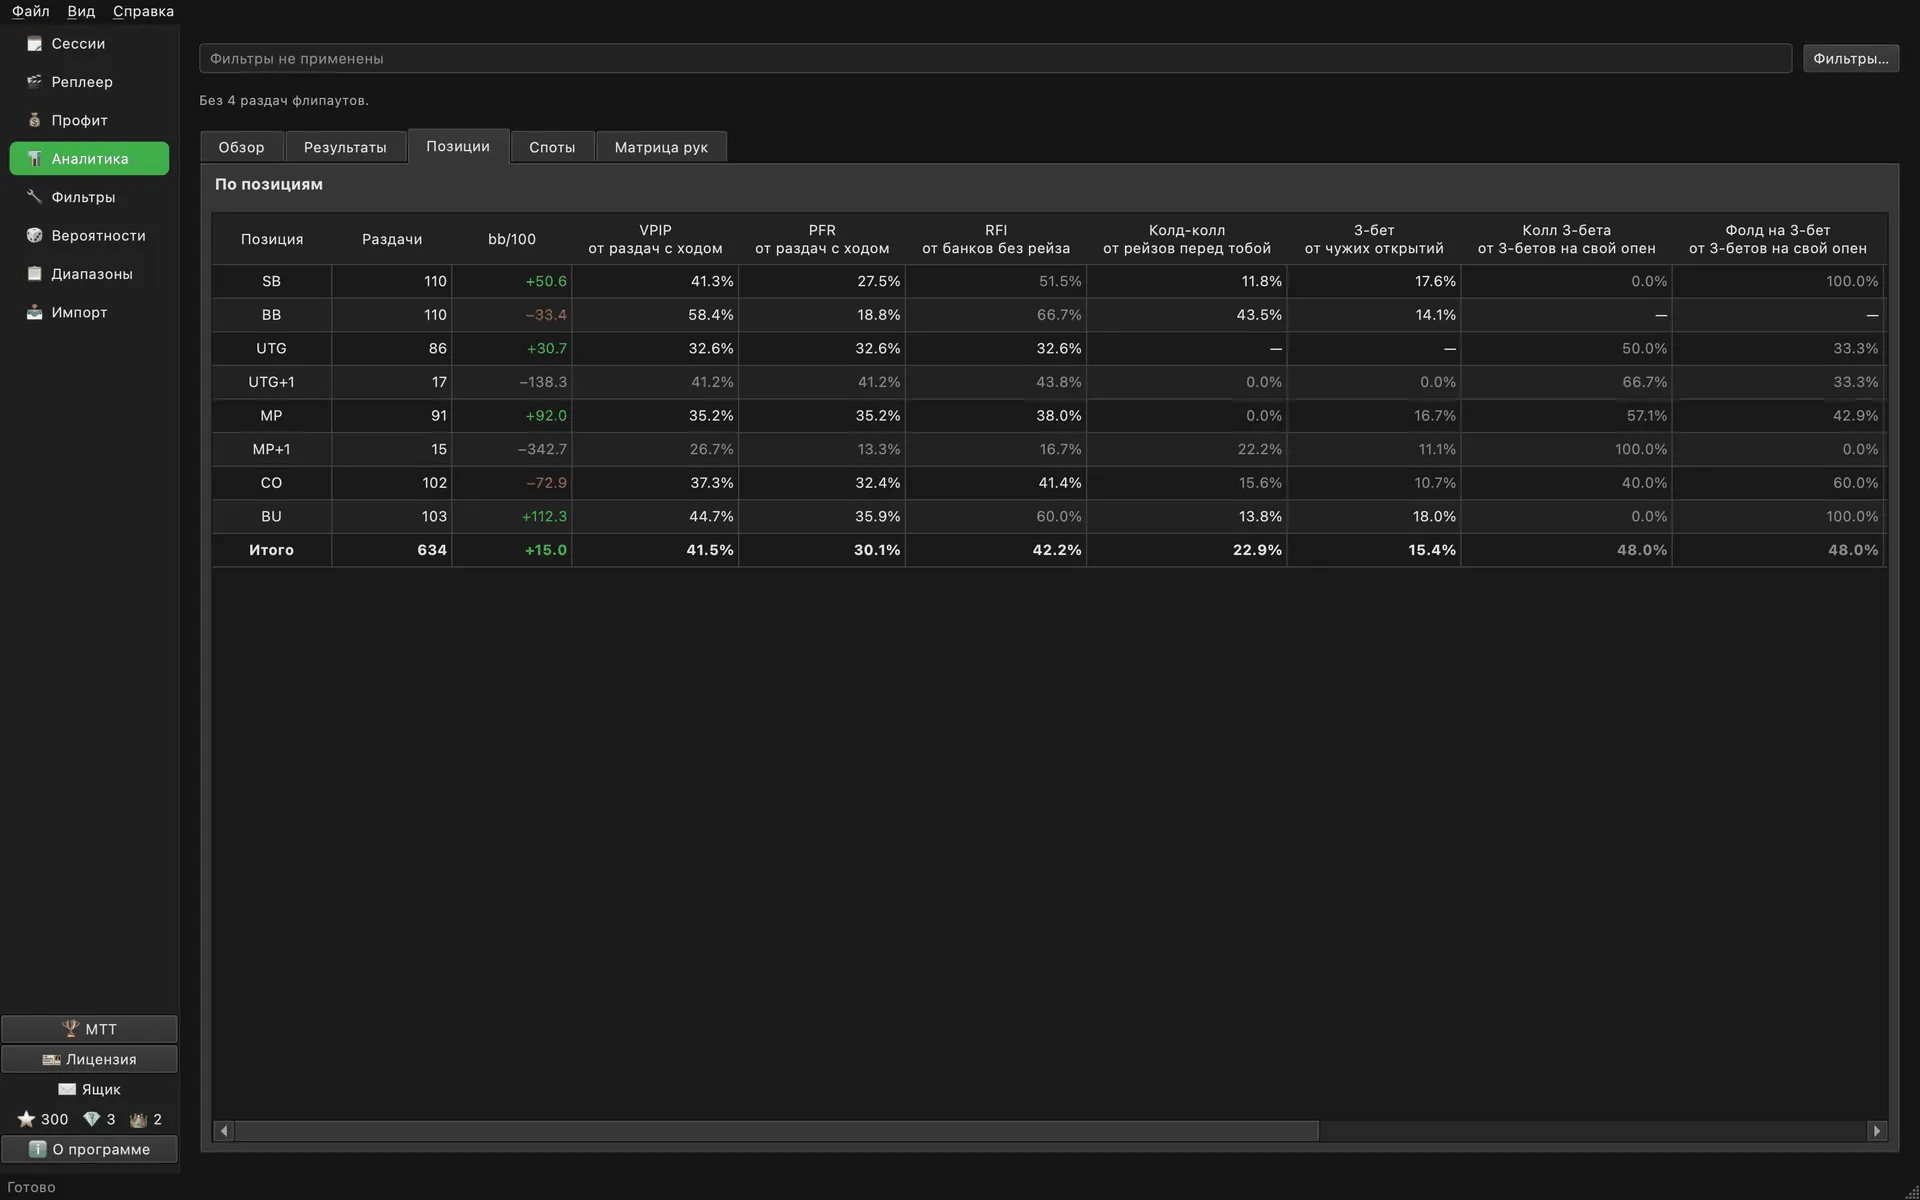
Task: Open the Сессии sidebar section
Action: [89, 44]
